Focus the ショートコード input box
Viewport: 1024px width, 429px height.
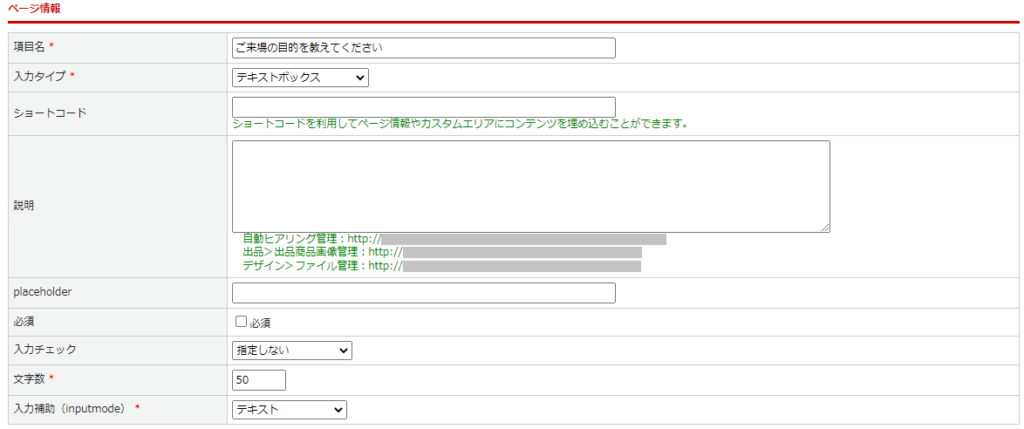point(423,107)
